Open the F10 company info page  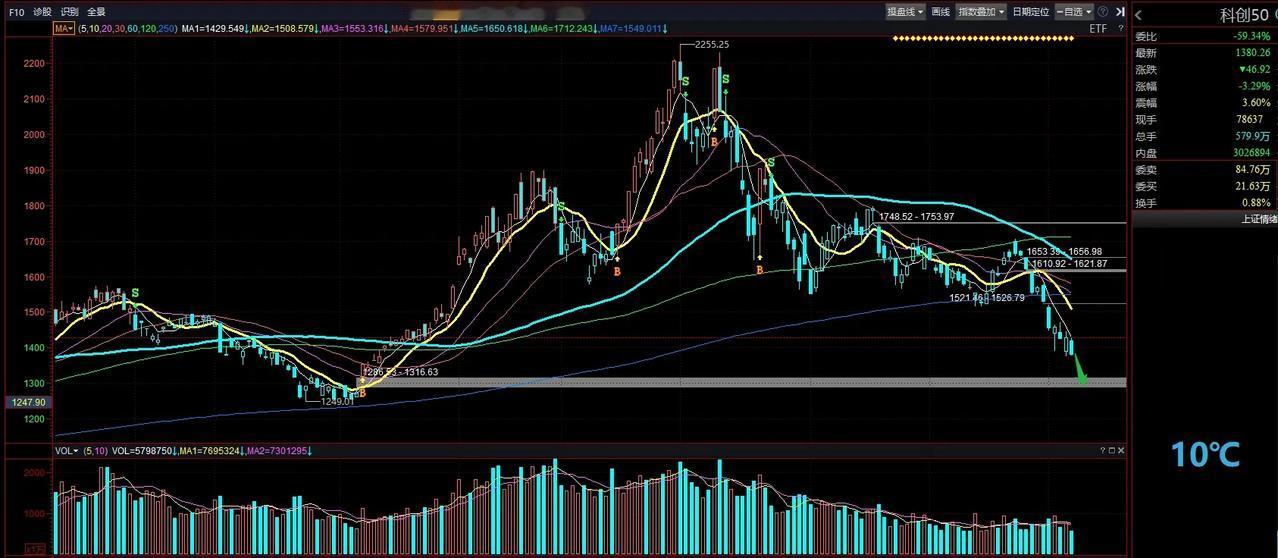16,12
